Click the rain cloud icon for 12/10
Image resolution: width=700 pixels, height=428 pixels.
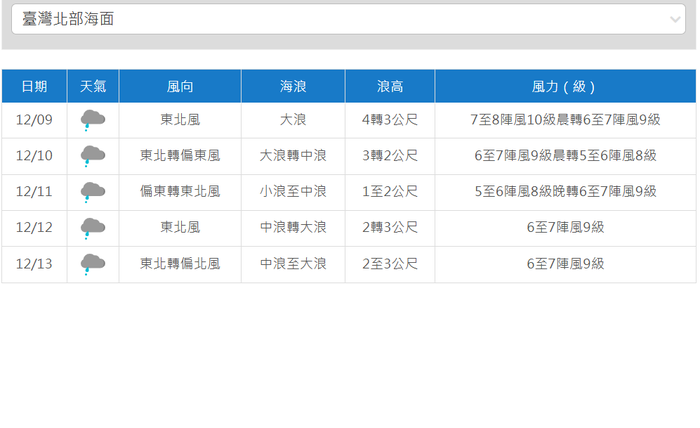pyautogui.click(x=93, y=156)
